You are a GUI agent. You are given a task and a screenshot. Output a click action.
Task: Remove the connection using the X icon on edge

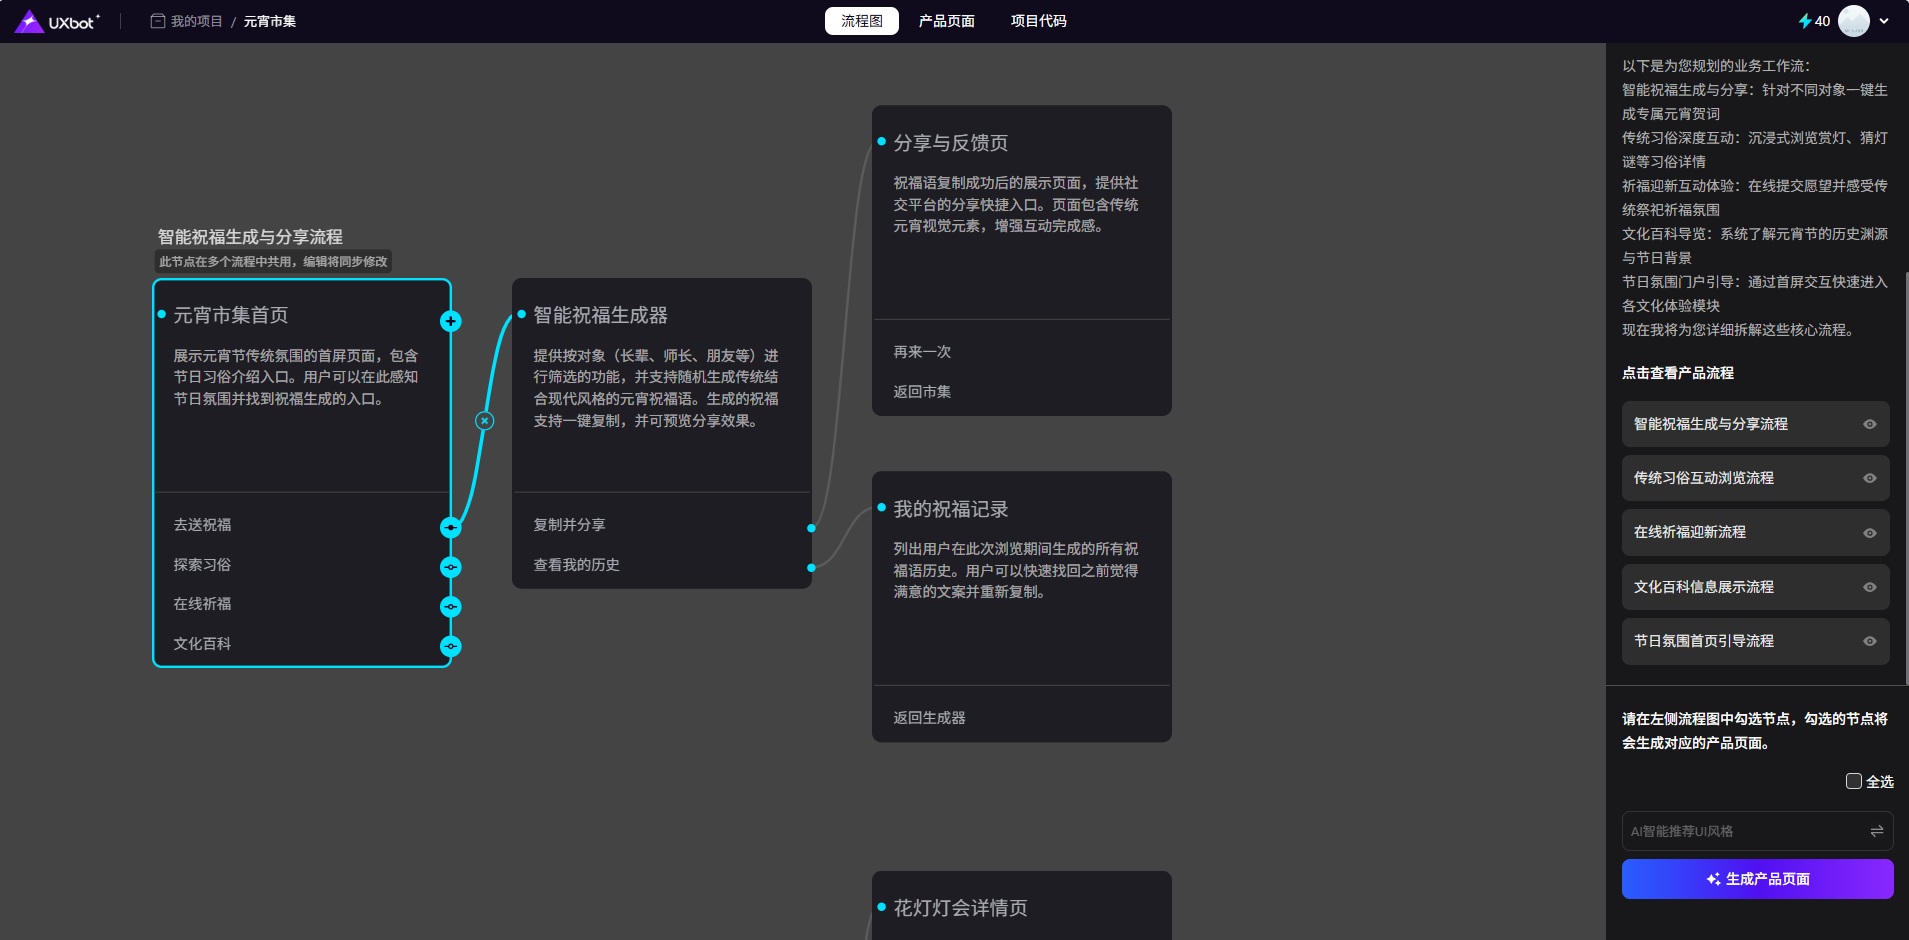[x=484, y=421]
